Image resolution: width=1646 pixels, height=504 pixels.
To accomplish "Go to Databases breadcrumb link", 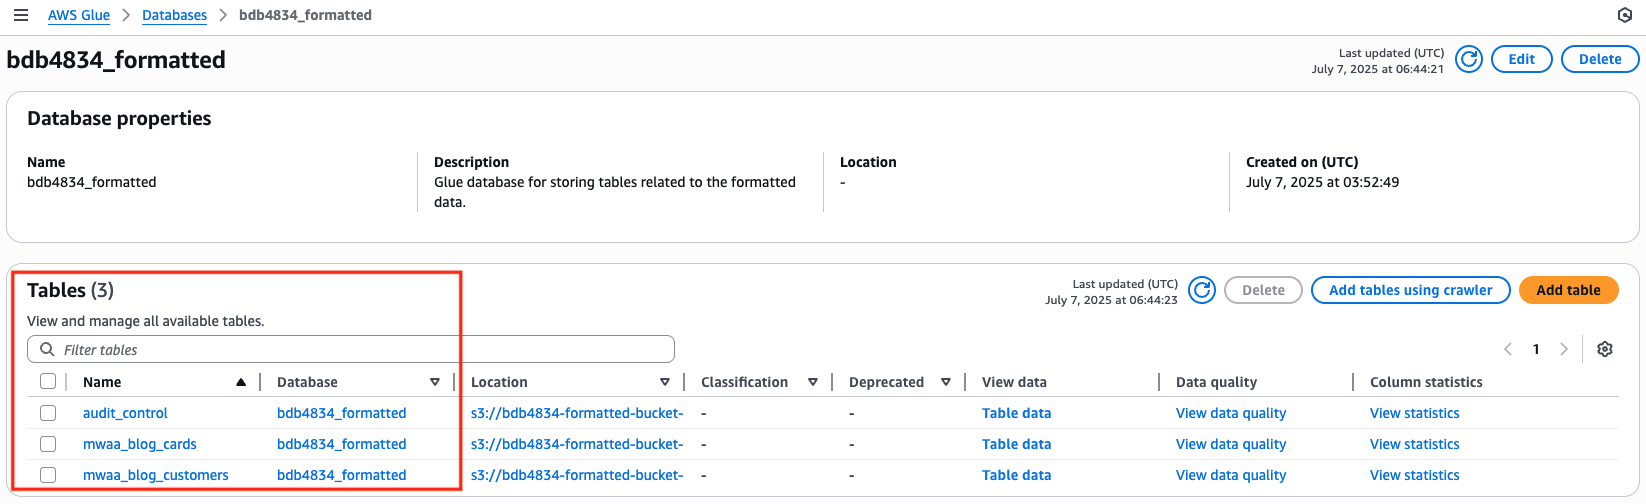I will [x=175, y=16].
